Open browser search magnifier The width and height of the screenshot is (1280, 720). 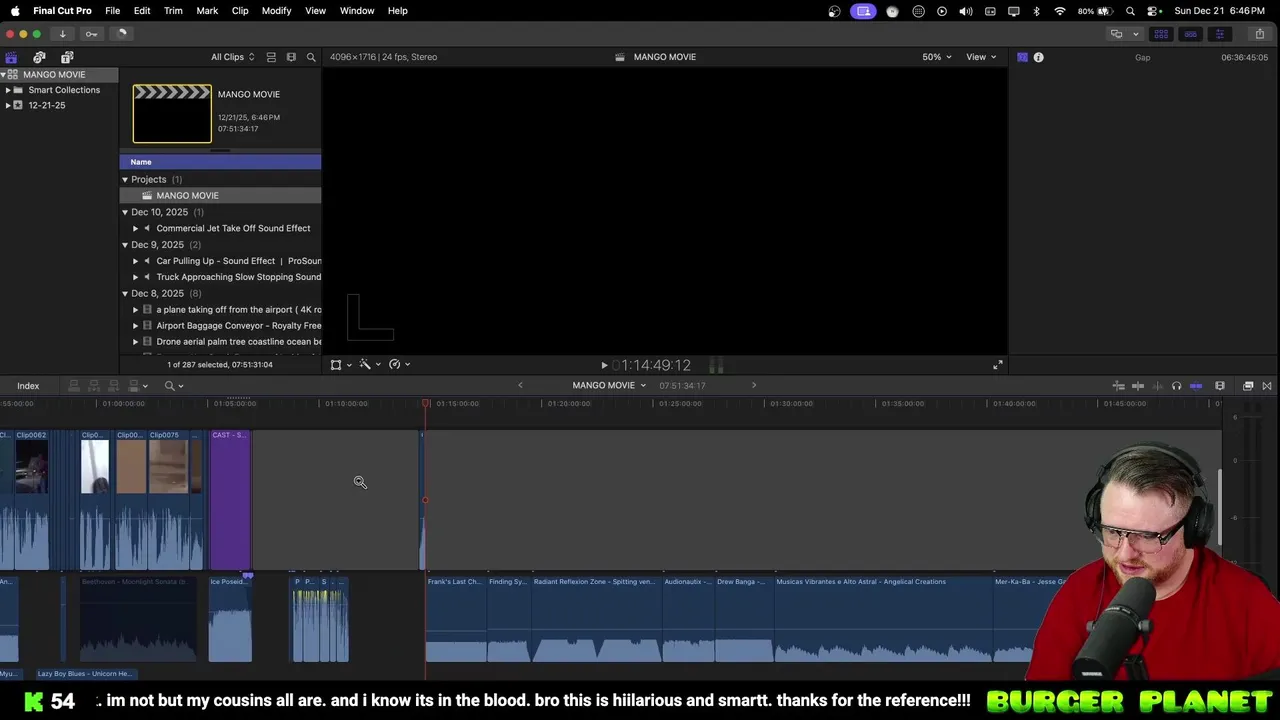coord(311,57)
